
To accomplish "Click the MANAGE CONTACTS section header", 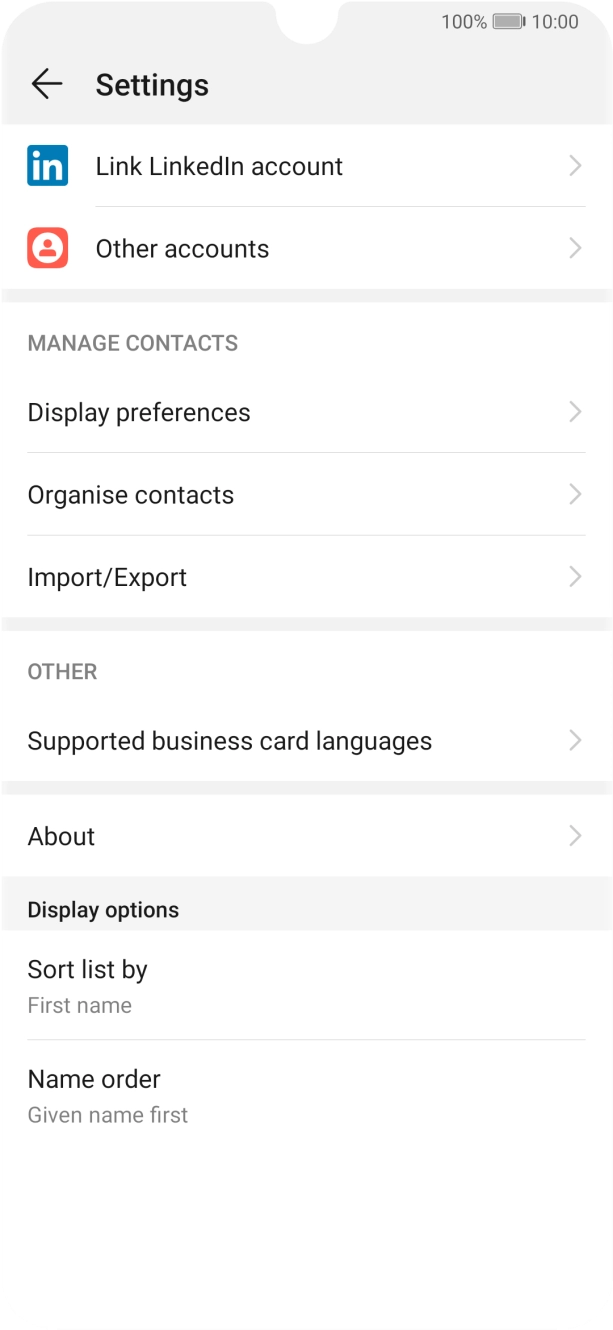I will (133, 343).
